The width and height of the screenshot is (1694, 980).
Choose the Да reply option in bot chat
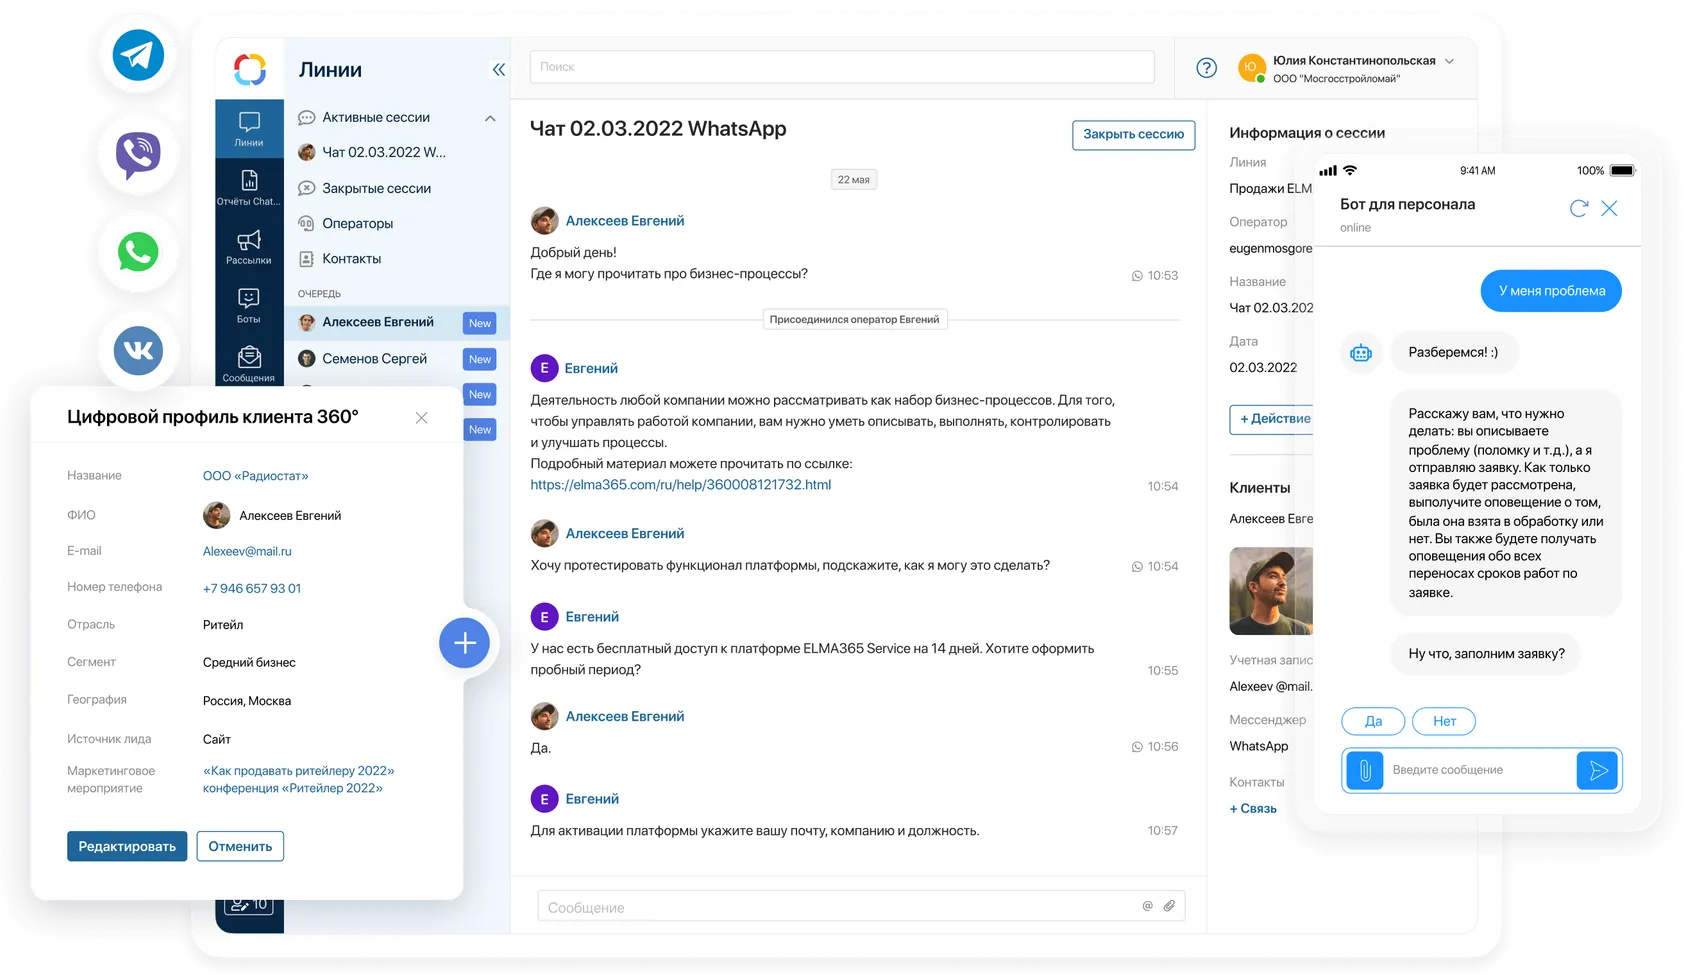pos(1373,721)
